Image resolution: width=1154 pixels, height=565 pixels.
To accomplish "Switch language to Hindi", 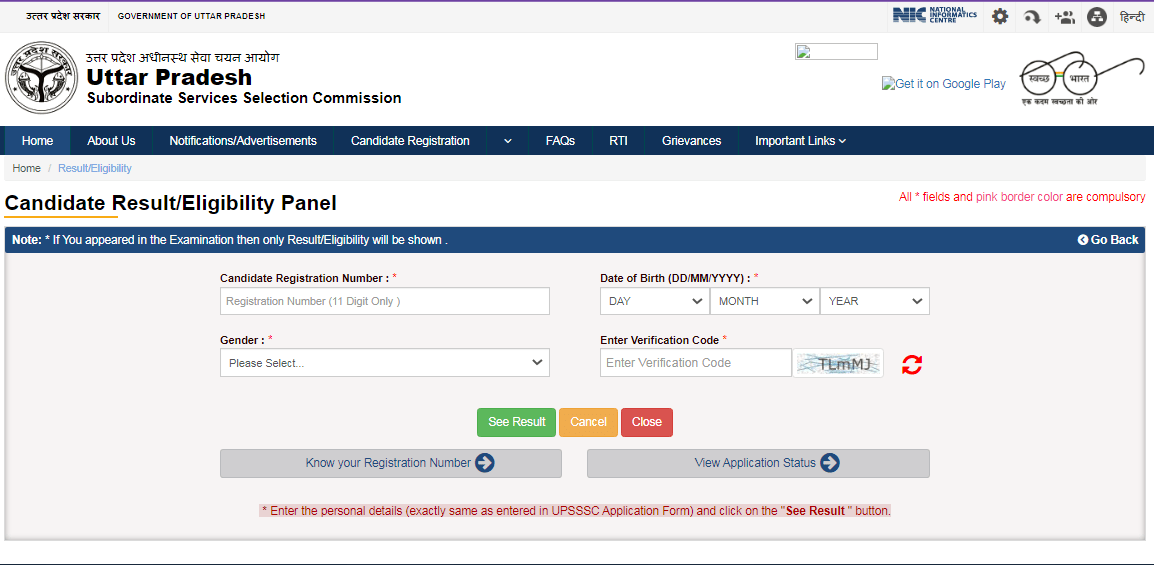I will point(1132,17).
